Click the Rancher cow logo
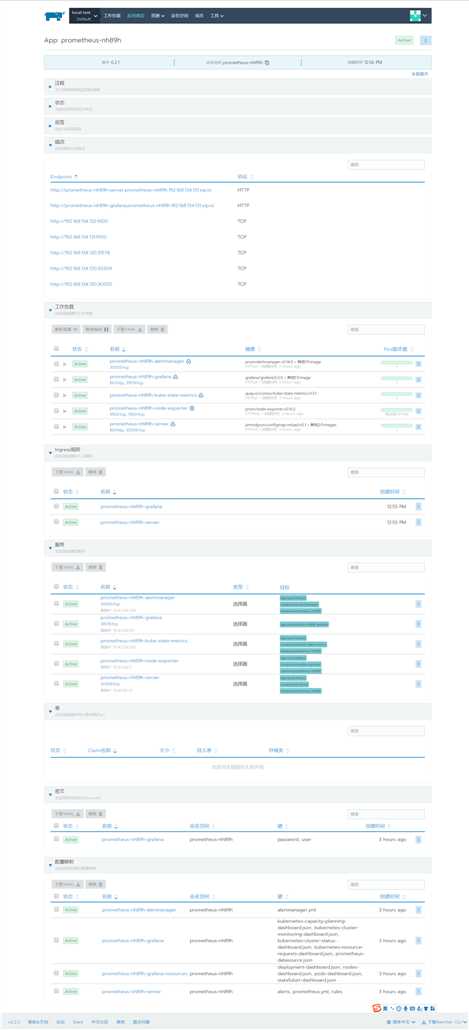This screenshot has height=1030, width=469. coord(56,15)
